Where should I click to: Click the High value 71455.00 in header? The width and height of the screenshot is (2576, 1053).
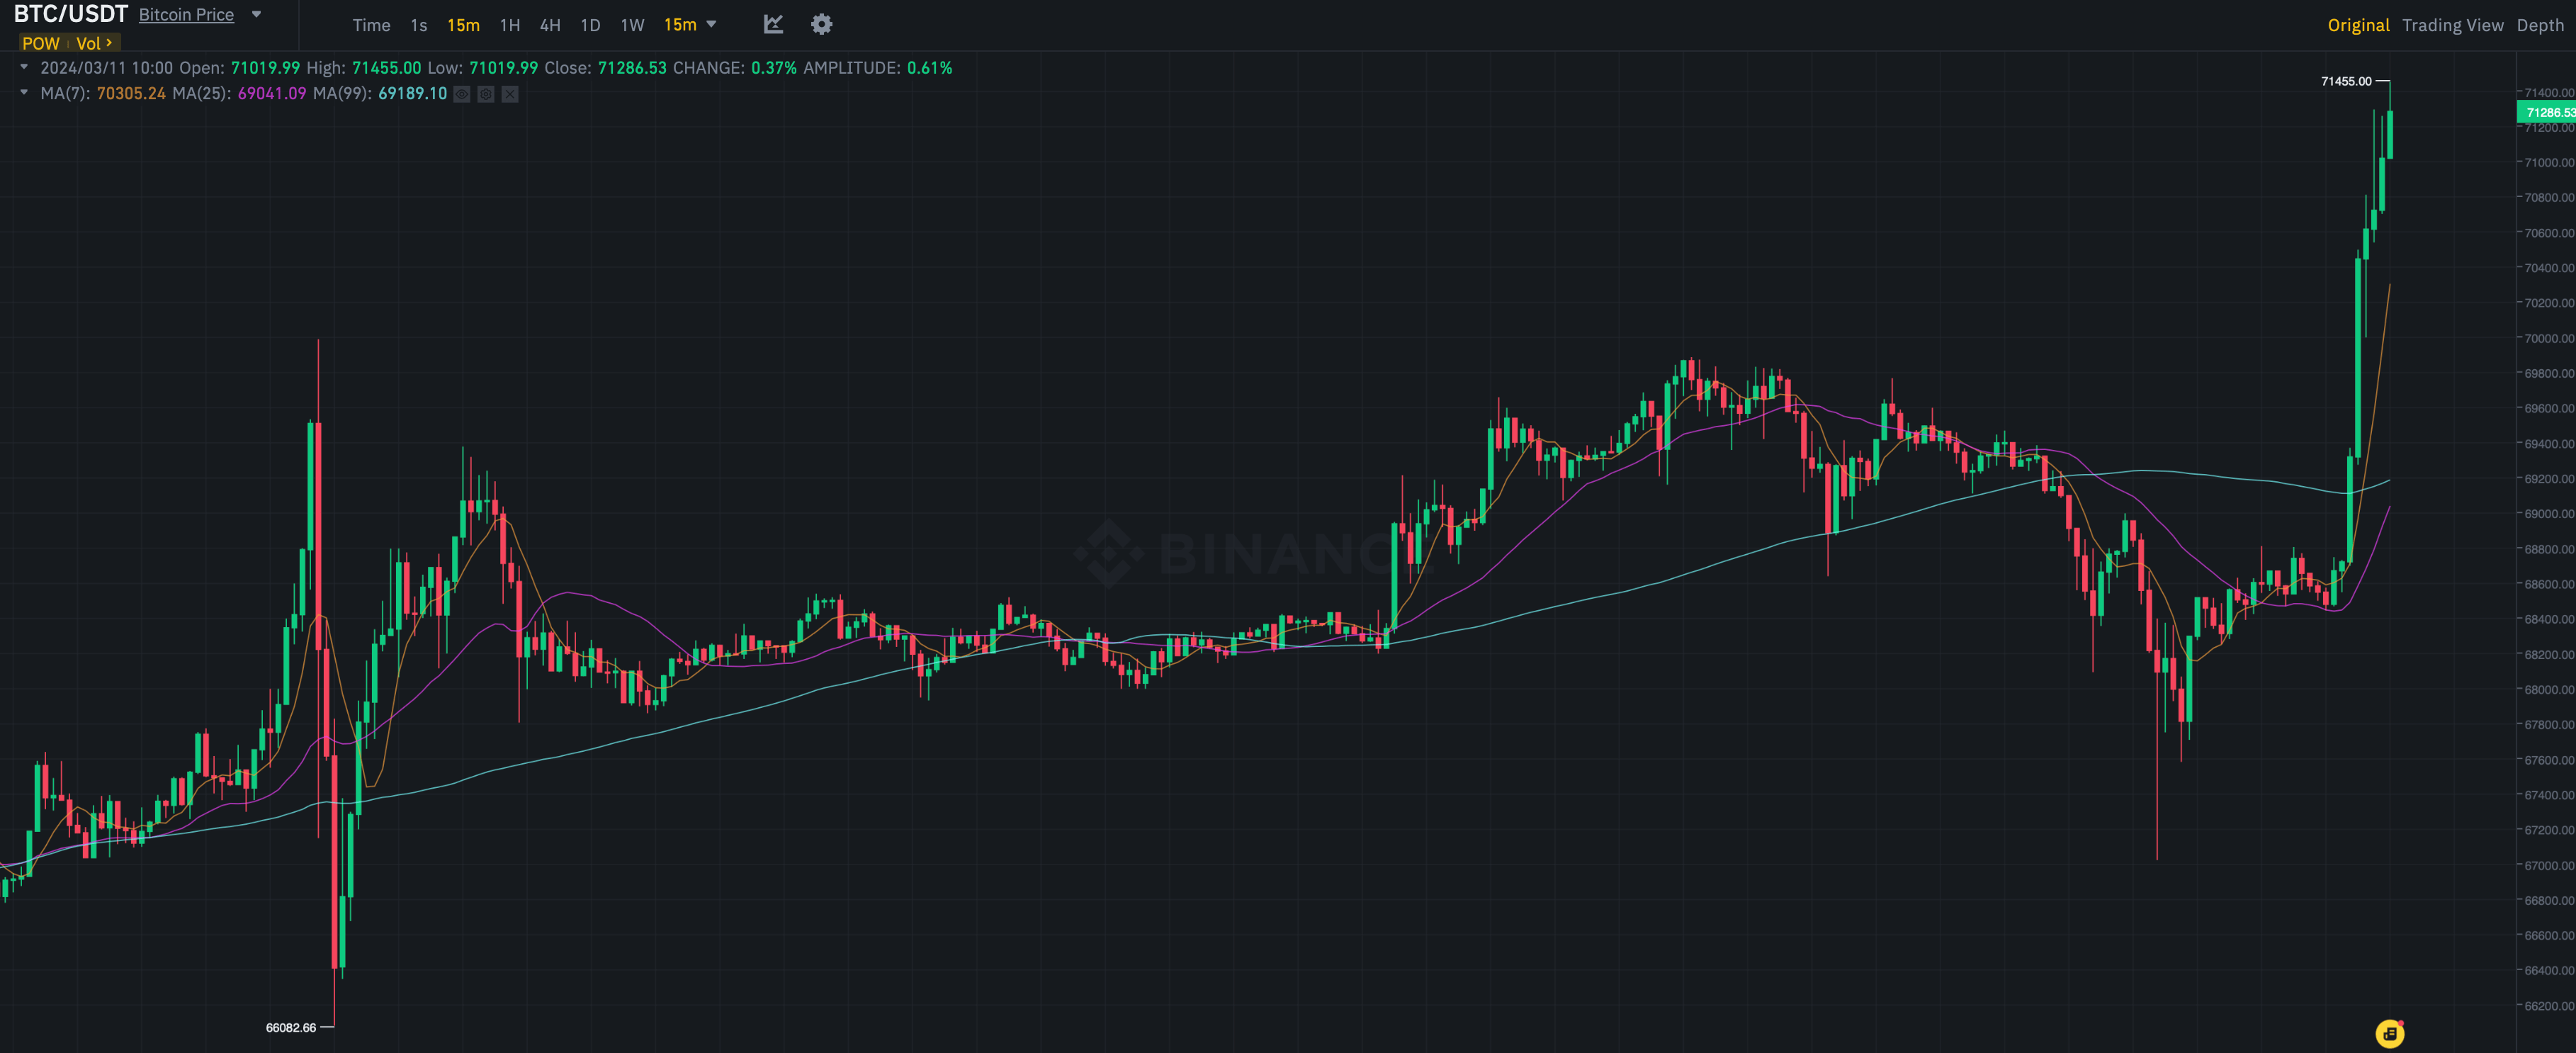386,68
